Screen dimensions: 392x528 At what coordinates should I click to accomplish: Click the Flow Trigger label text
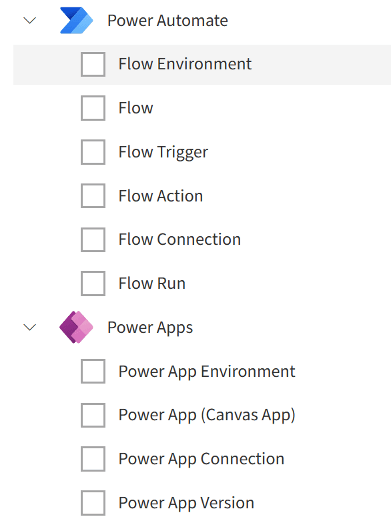point(163,152)
